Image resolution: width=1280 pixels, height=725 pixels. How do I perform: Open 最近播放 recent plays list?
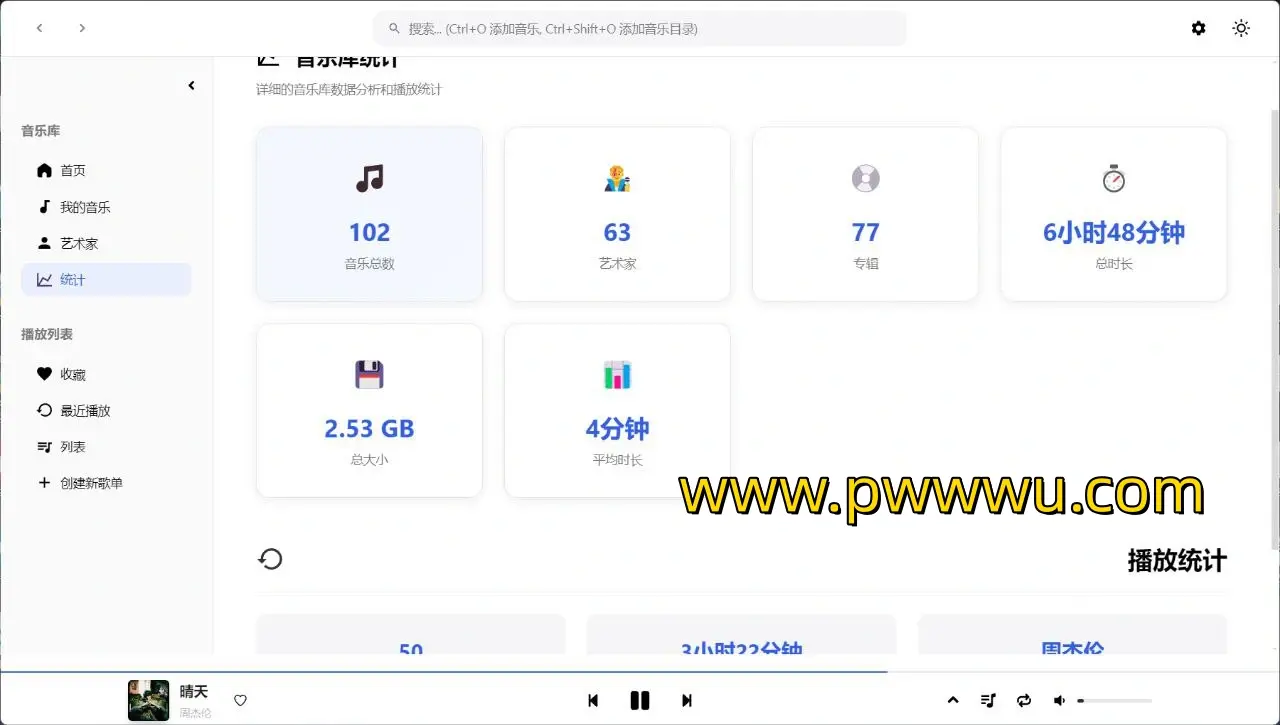(84, 410)
